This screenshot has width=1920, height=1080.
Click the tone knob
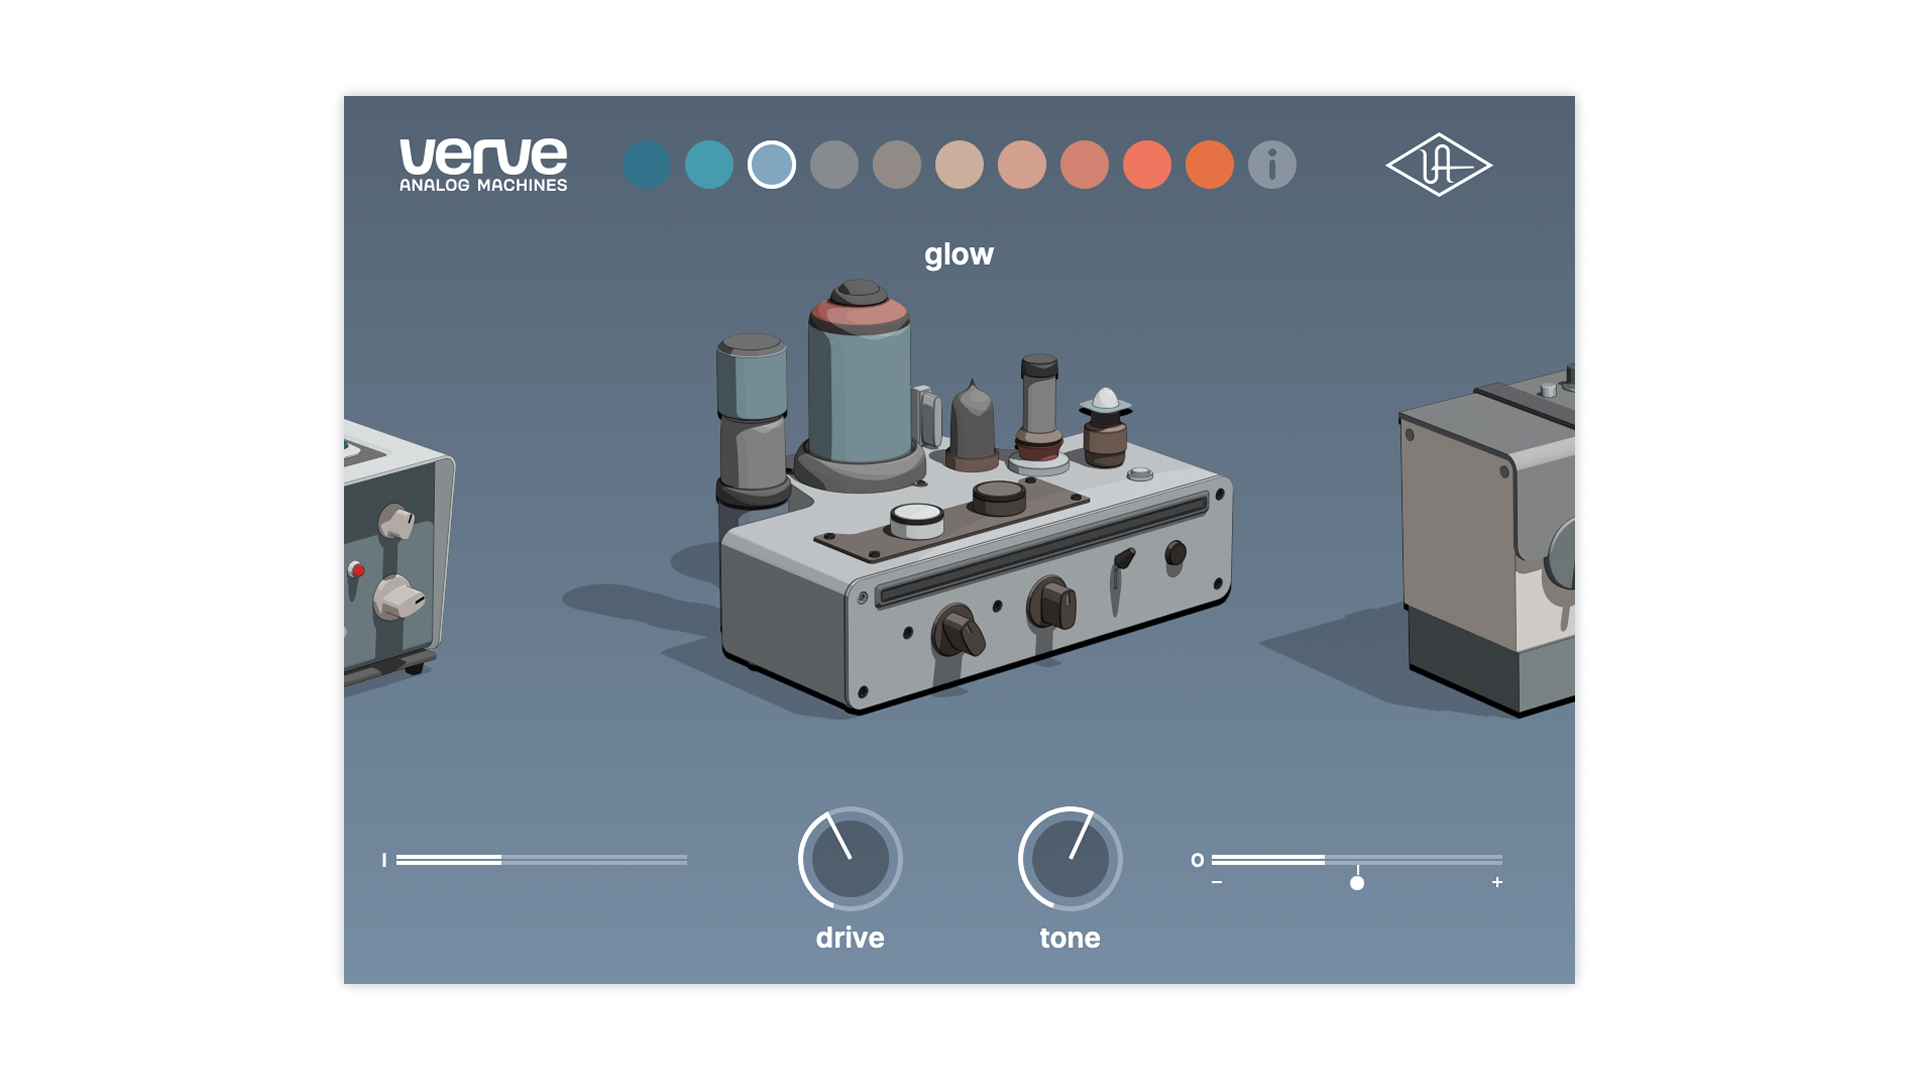point(1070,859)
